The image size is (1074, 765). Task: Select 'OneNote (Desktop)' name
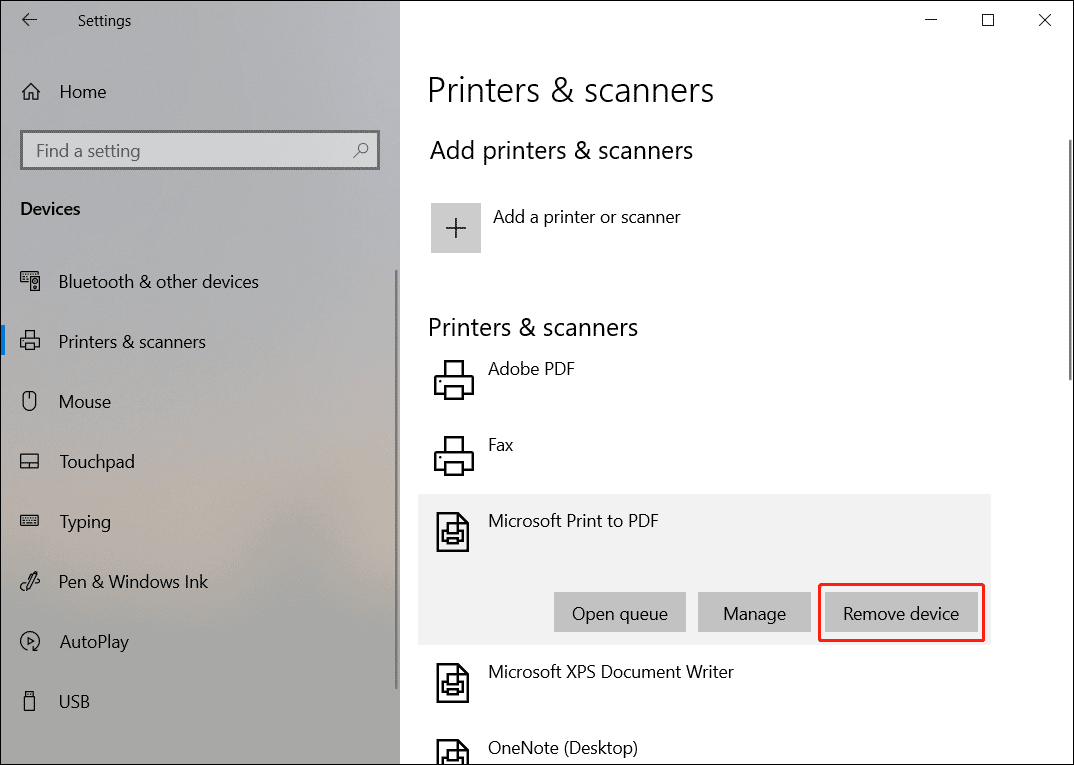coord(563,748)
